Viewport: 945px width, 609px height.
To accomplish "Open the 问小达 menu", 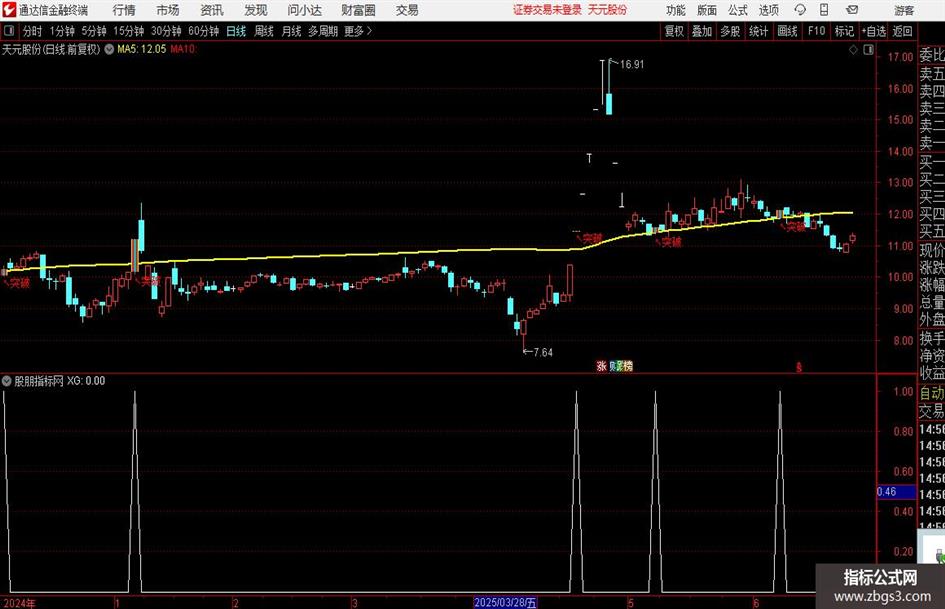I will [304, 10].
